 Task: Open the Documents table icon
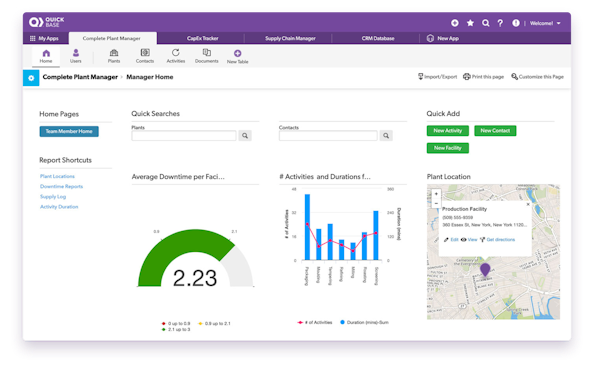pos(207,52)
